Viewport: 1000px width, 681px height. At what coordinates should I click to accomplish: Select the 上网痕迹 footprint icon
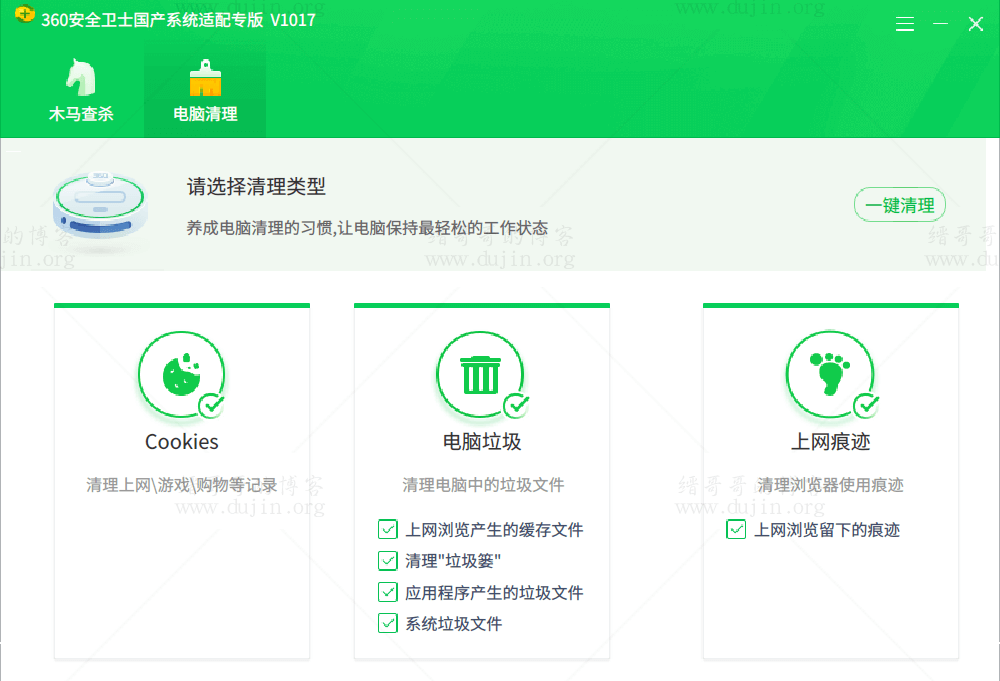[x=830, y=374]
